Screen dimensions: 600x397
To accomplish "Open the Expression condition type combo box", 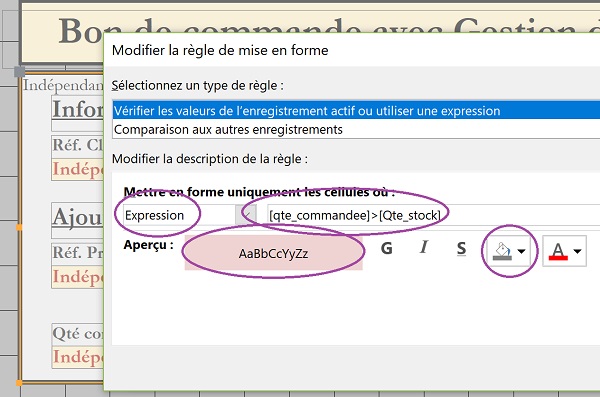I will 189,215.
